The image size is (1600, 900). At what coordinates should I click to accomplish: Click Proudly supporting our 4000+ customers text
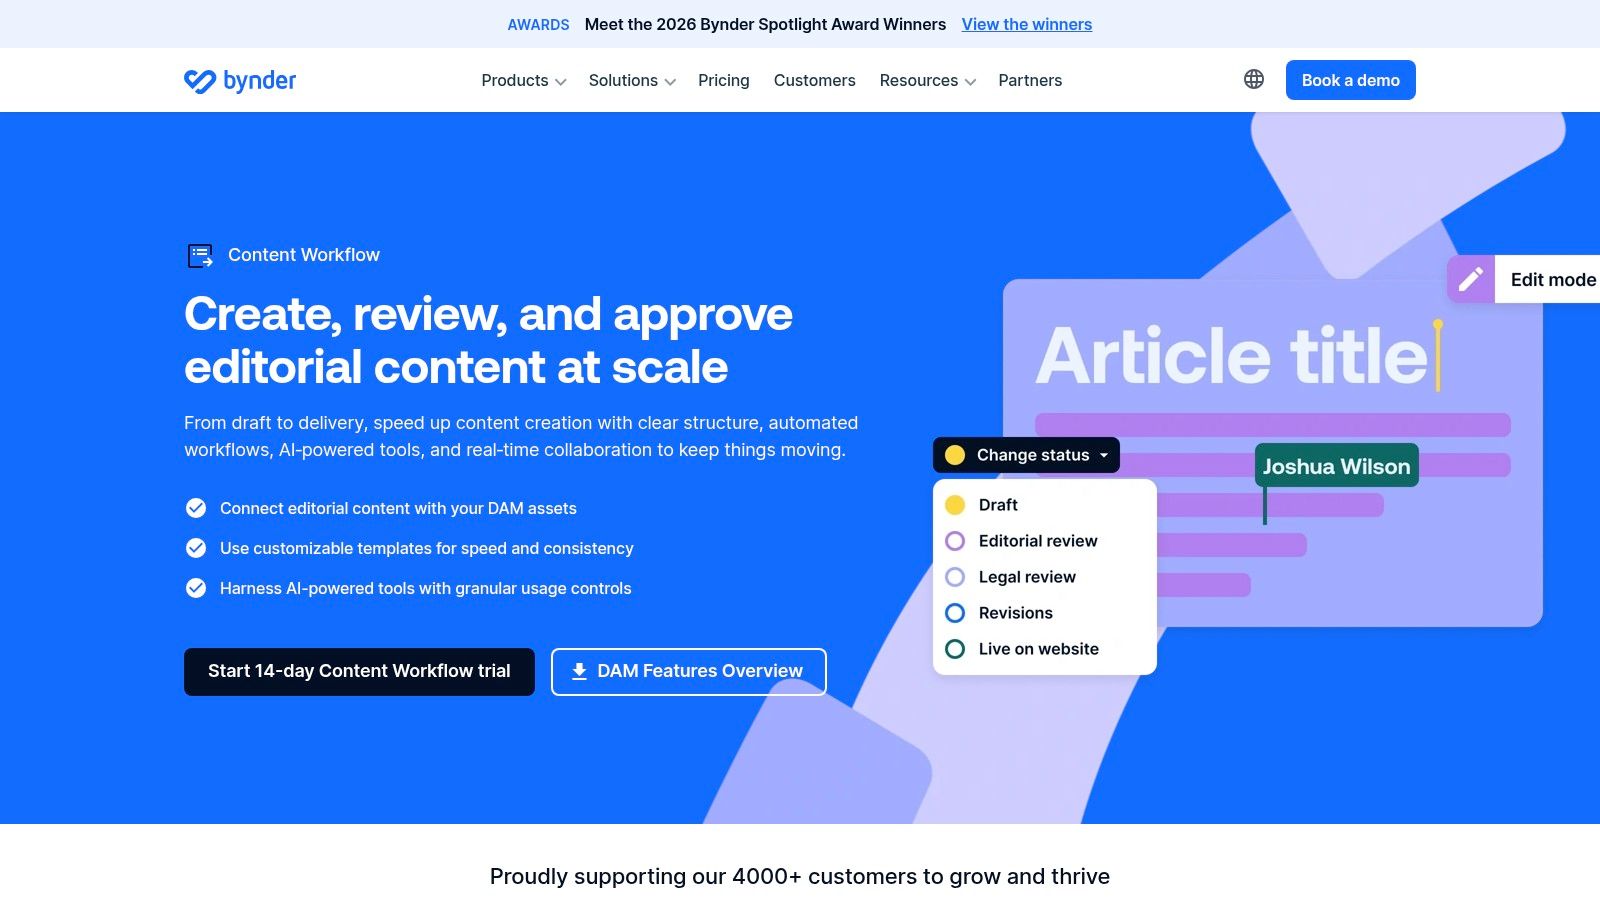click(800, 877)
